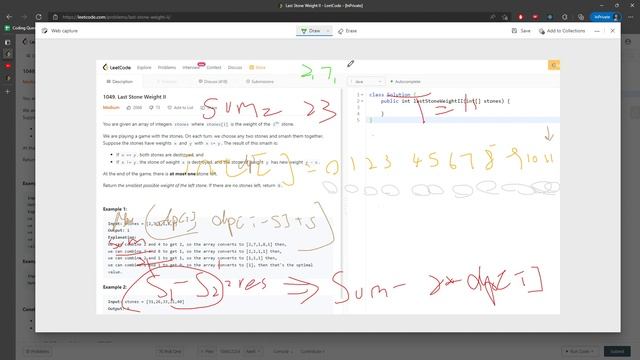The image size is (640, 360).
Task: Open the Draw tool color dropdown arrow
Action: point(328,31)
